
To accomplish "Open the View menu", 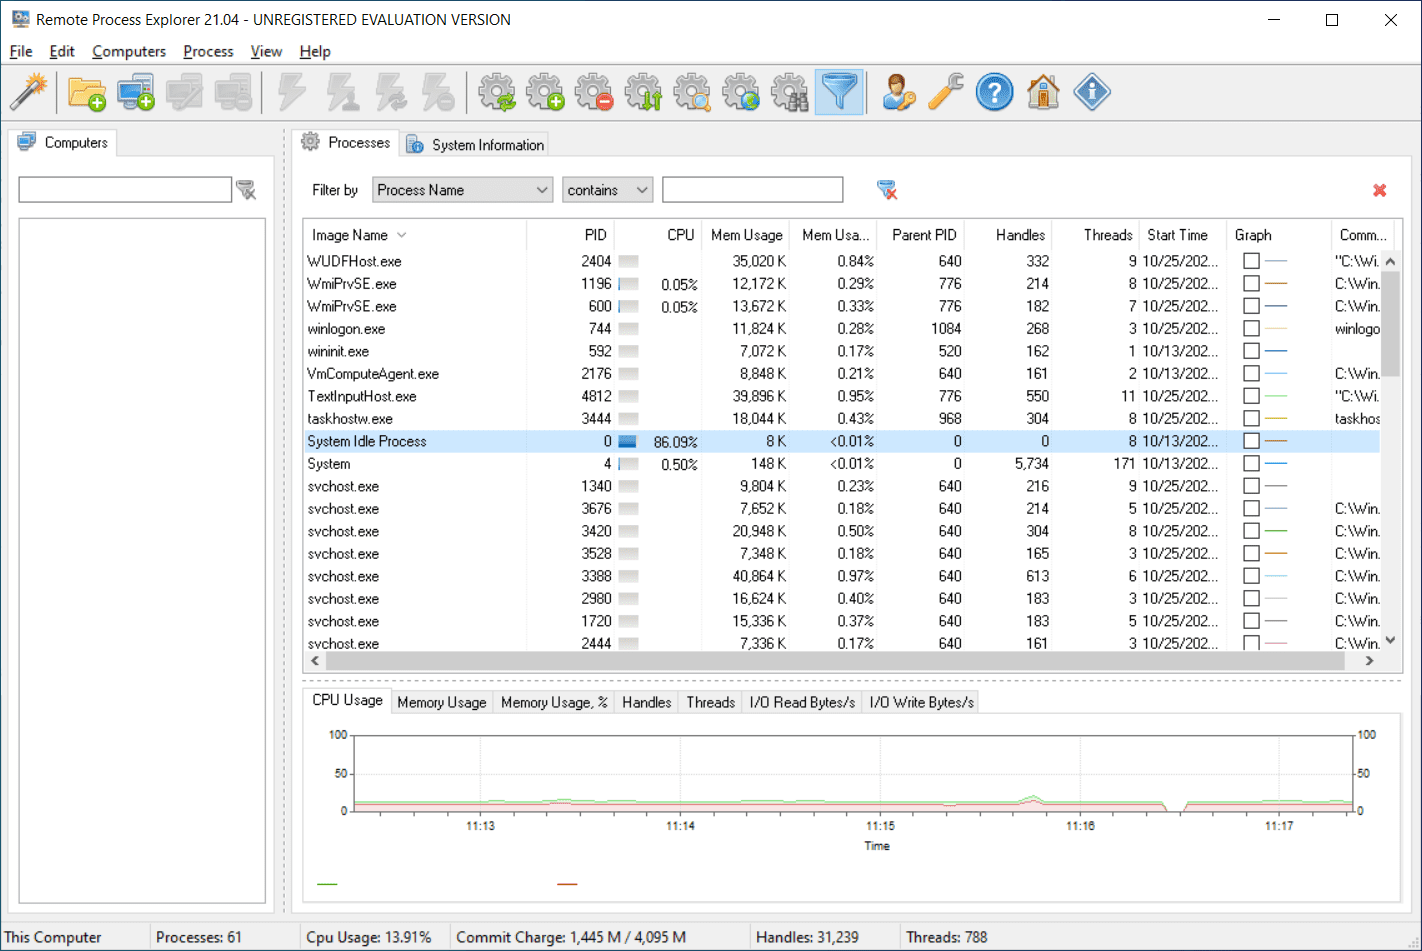I will [266, 51].
